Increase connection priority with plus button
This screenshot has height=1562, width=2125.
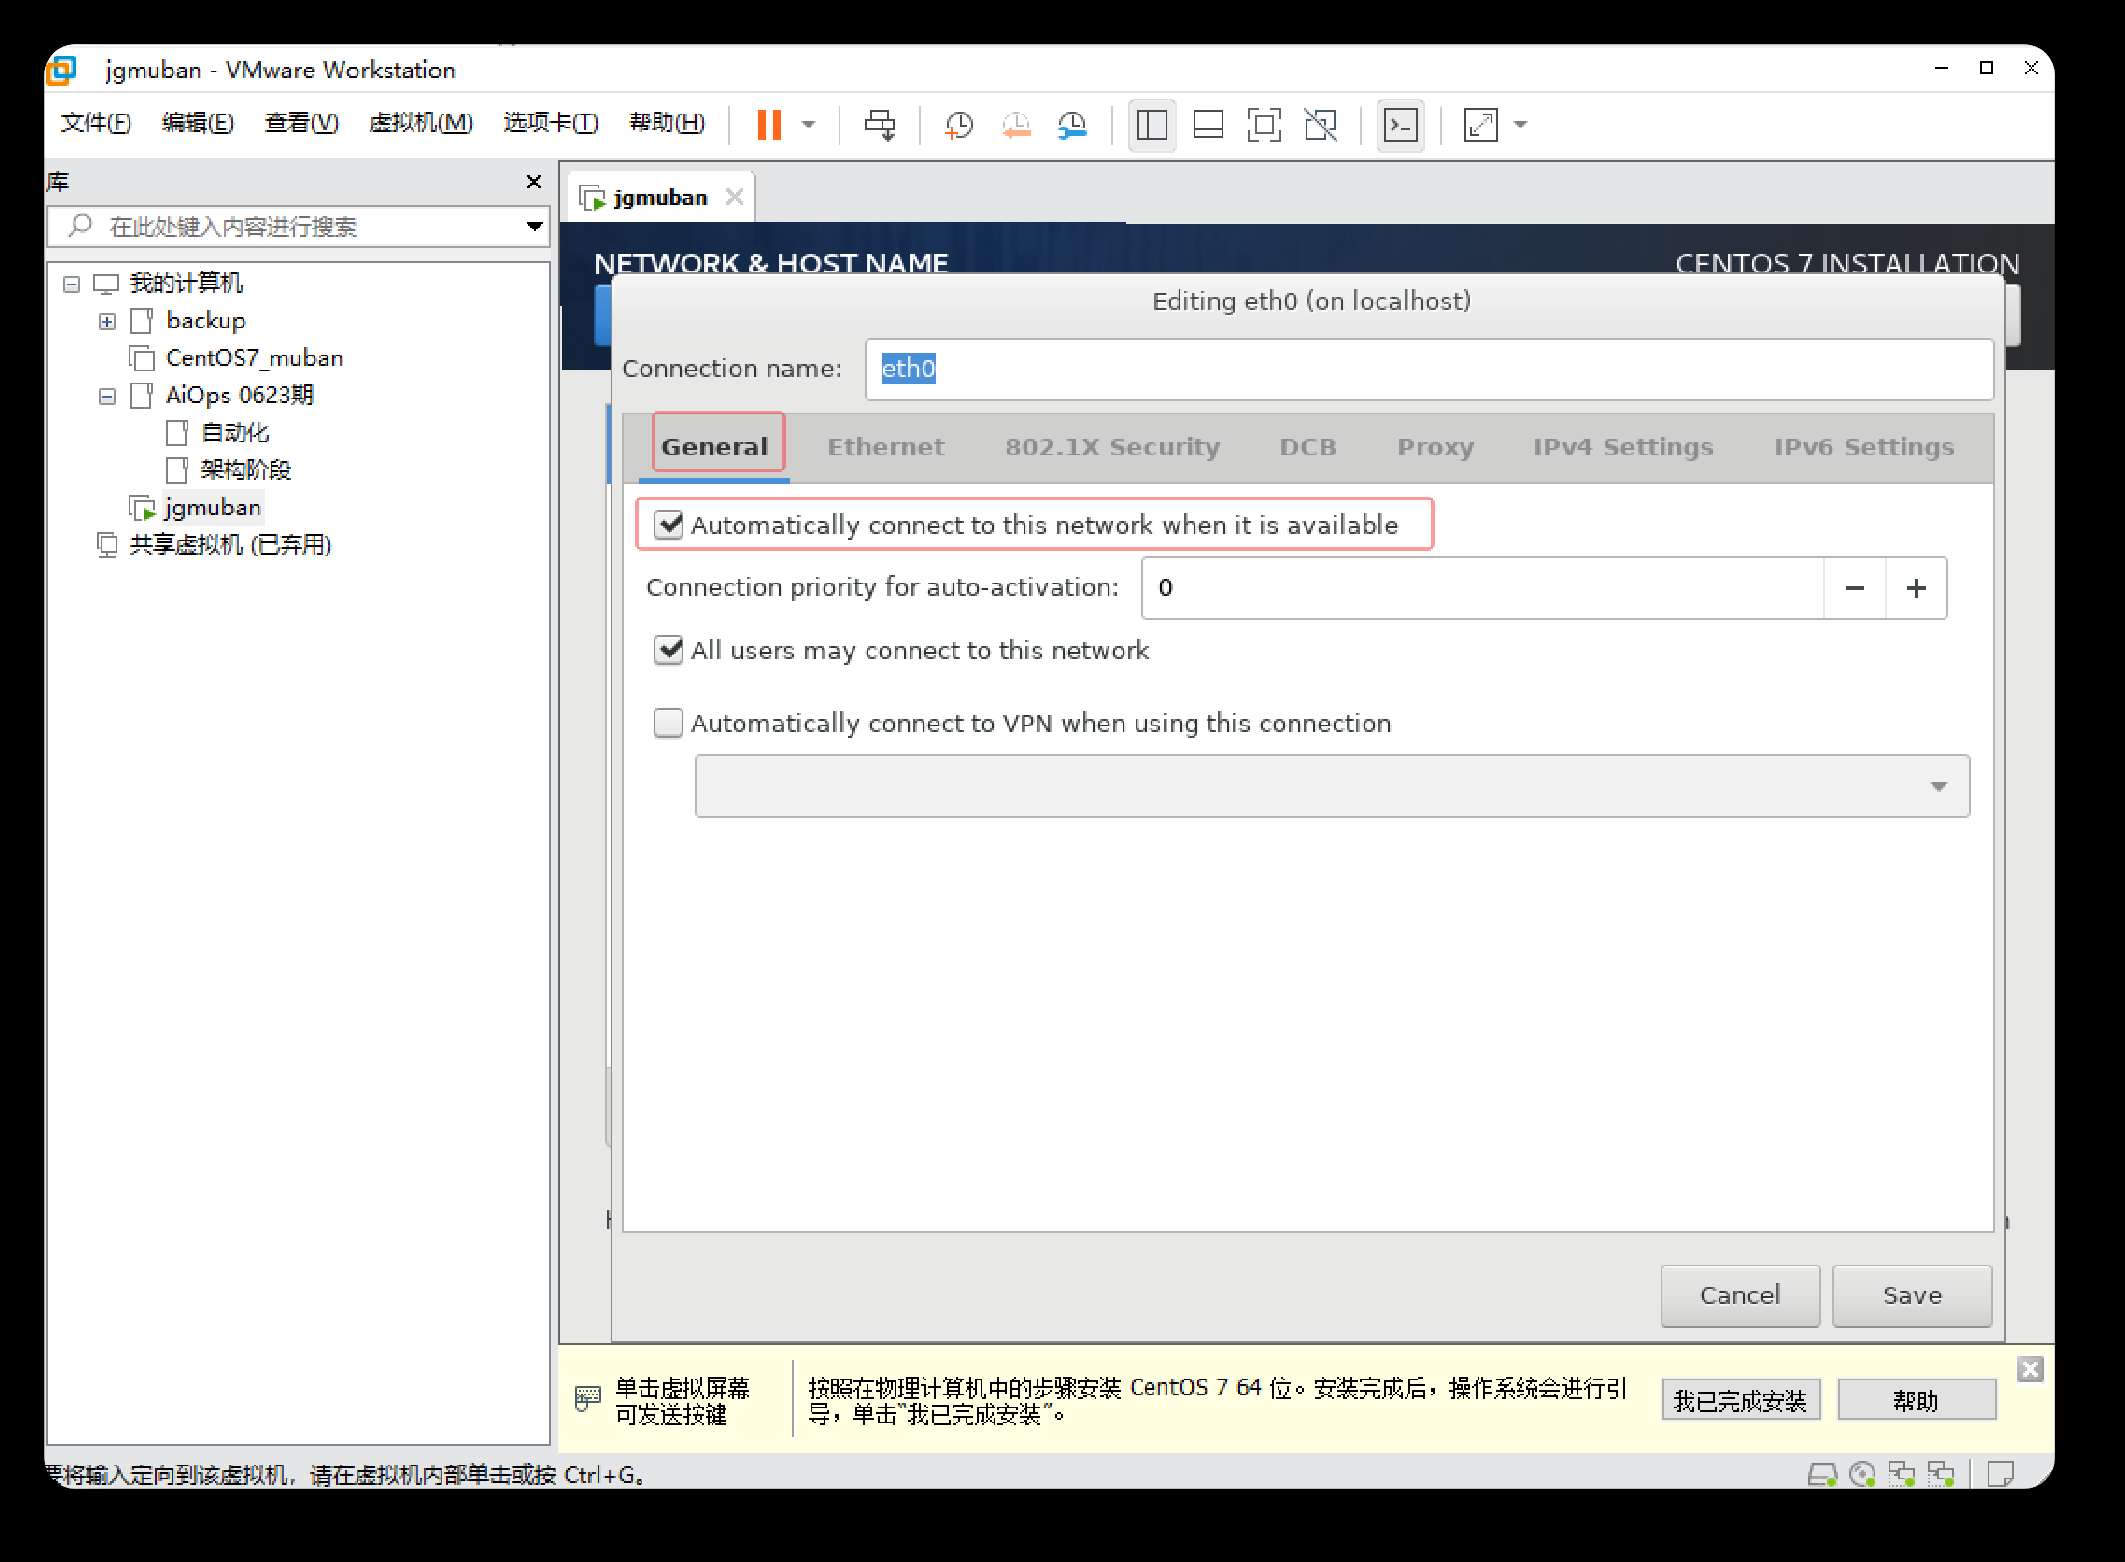tap(1915, 588)
